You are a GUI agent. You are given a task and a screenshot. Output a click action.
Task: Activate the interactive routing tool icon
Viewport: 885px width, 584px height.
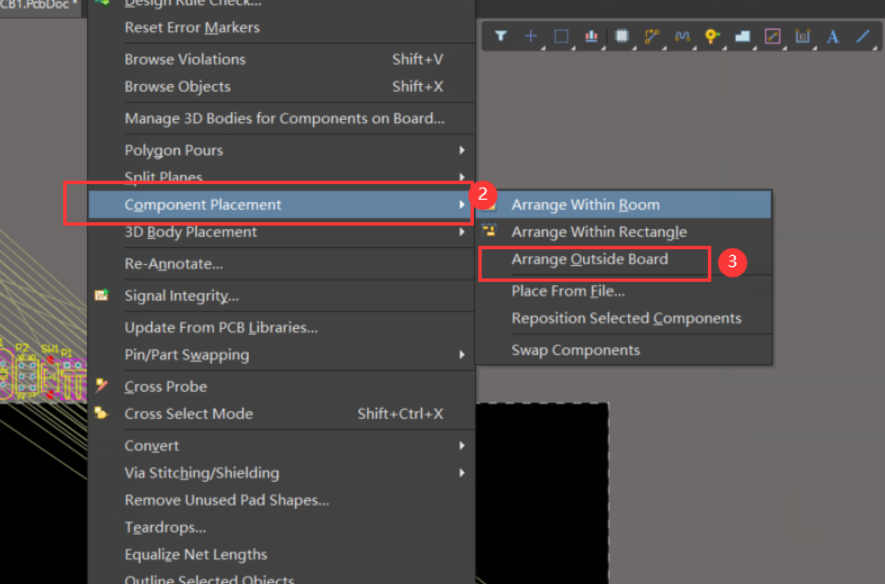(x=652, y=37)
